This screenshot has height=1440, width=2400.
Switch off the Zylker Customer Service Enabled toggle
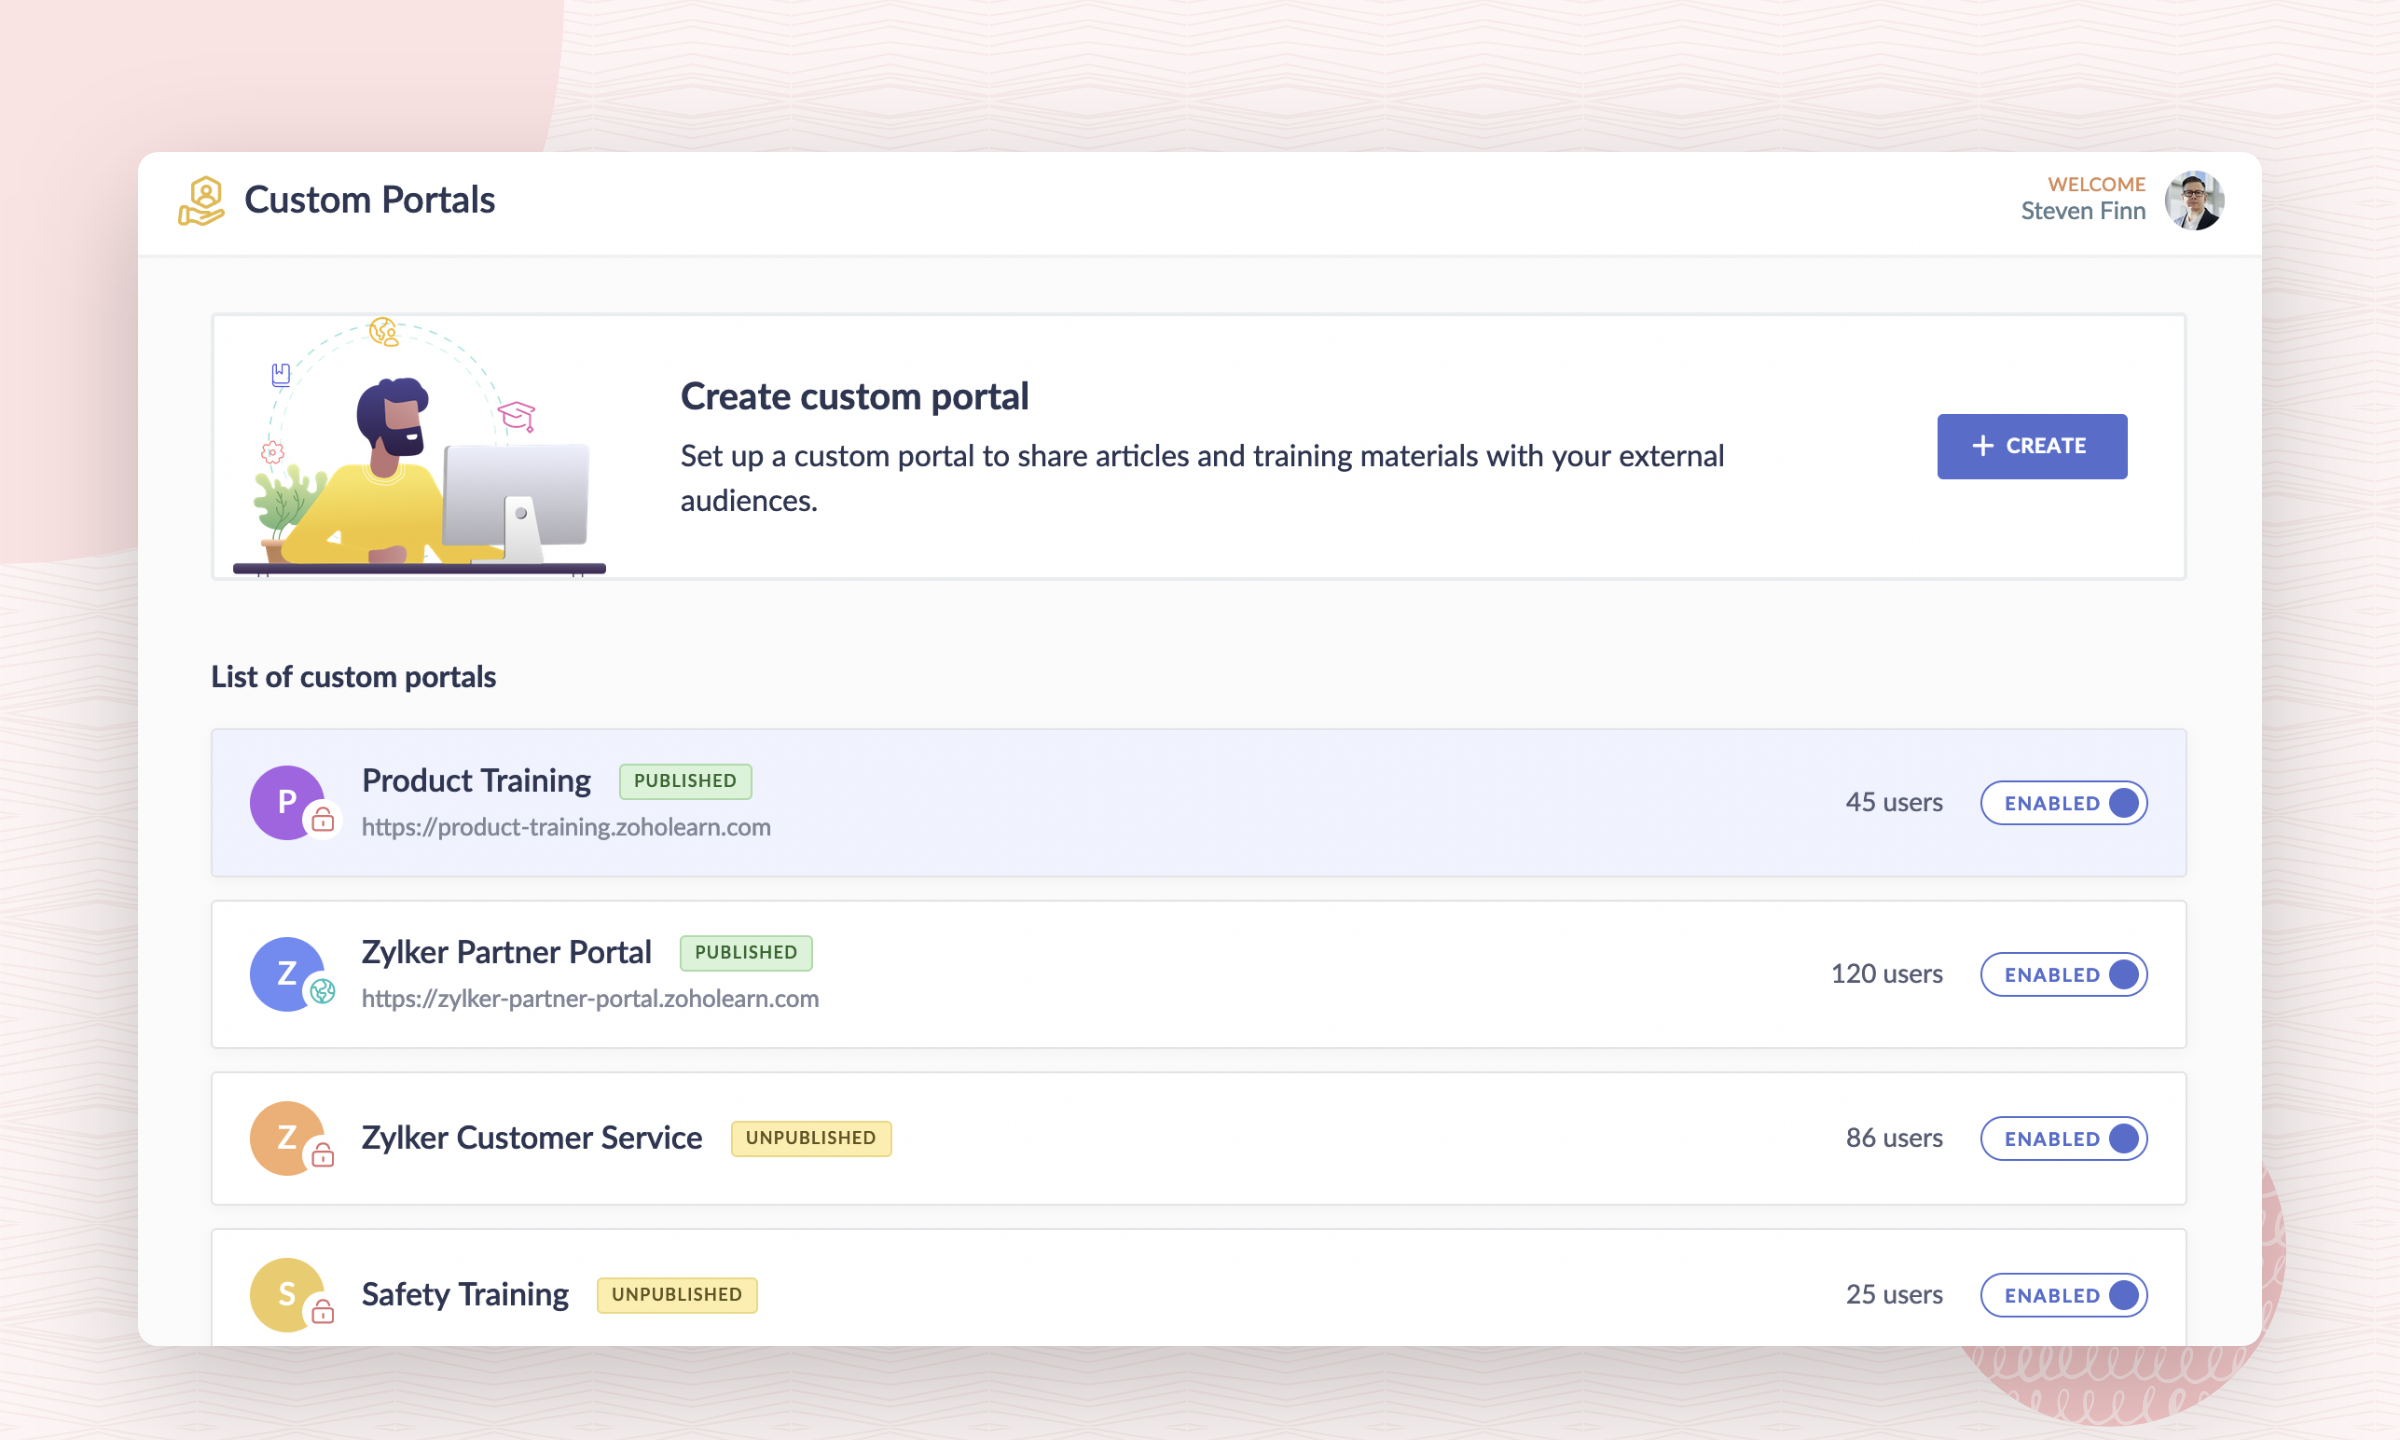(2064, 1139)
